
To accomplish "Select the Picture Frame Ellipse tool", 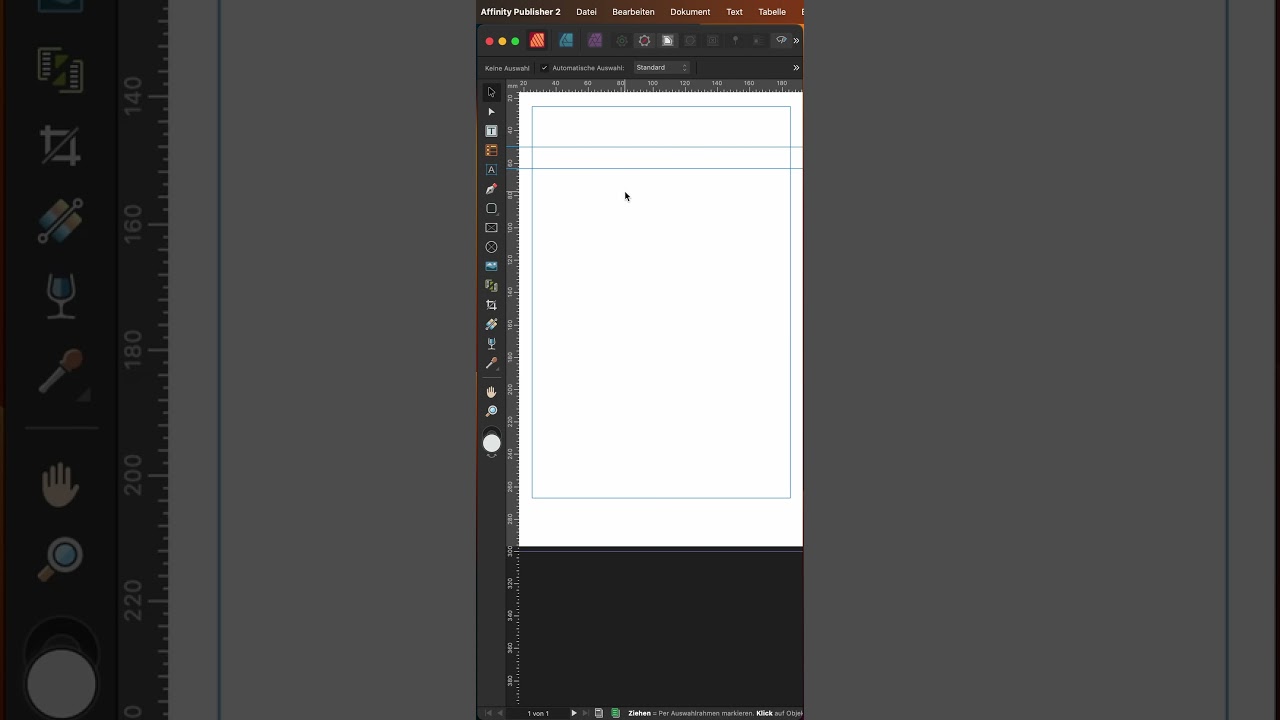I will [491, 247].
